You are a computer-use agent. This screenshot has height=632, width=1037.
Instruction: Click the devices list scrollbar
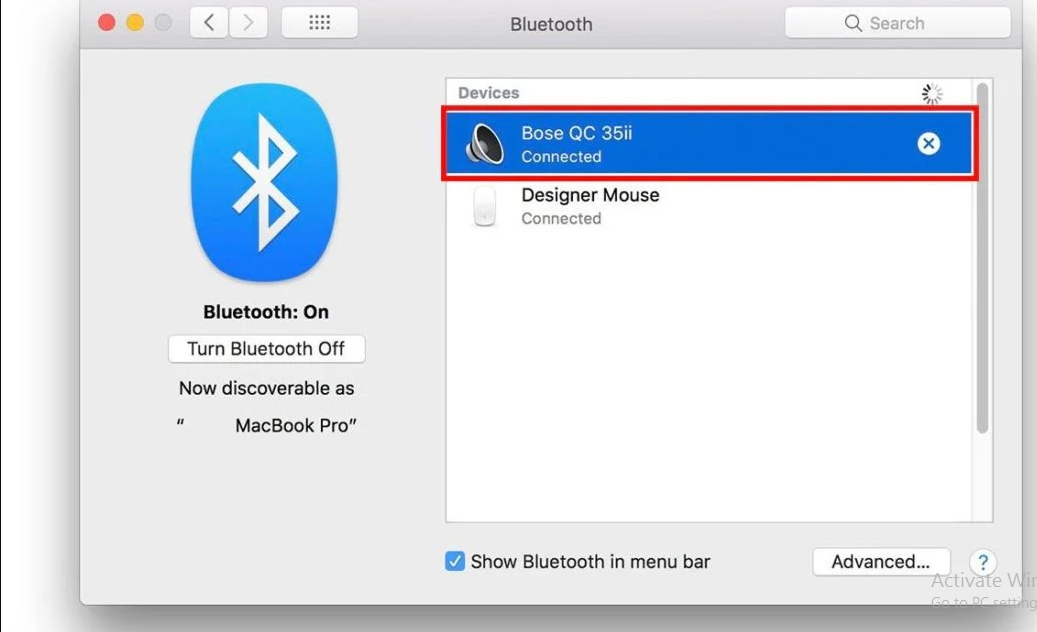click(982, 258)
